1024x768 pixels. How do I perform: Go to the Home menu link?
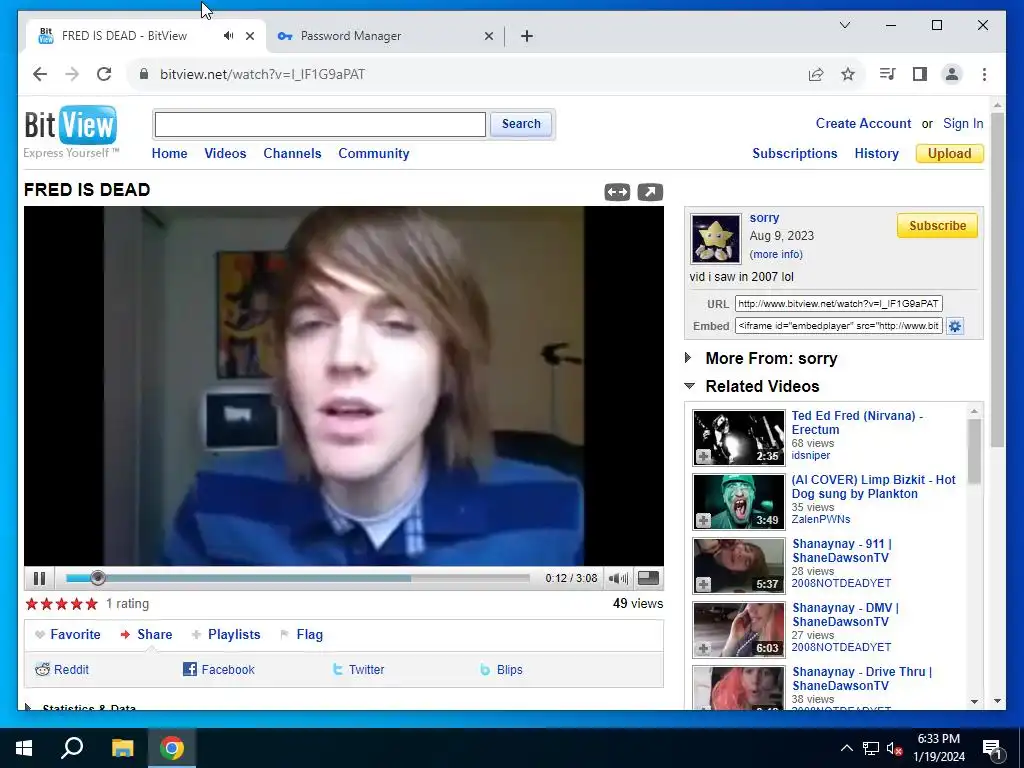pos(169,153)
